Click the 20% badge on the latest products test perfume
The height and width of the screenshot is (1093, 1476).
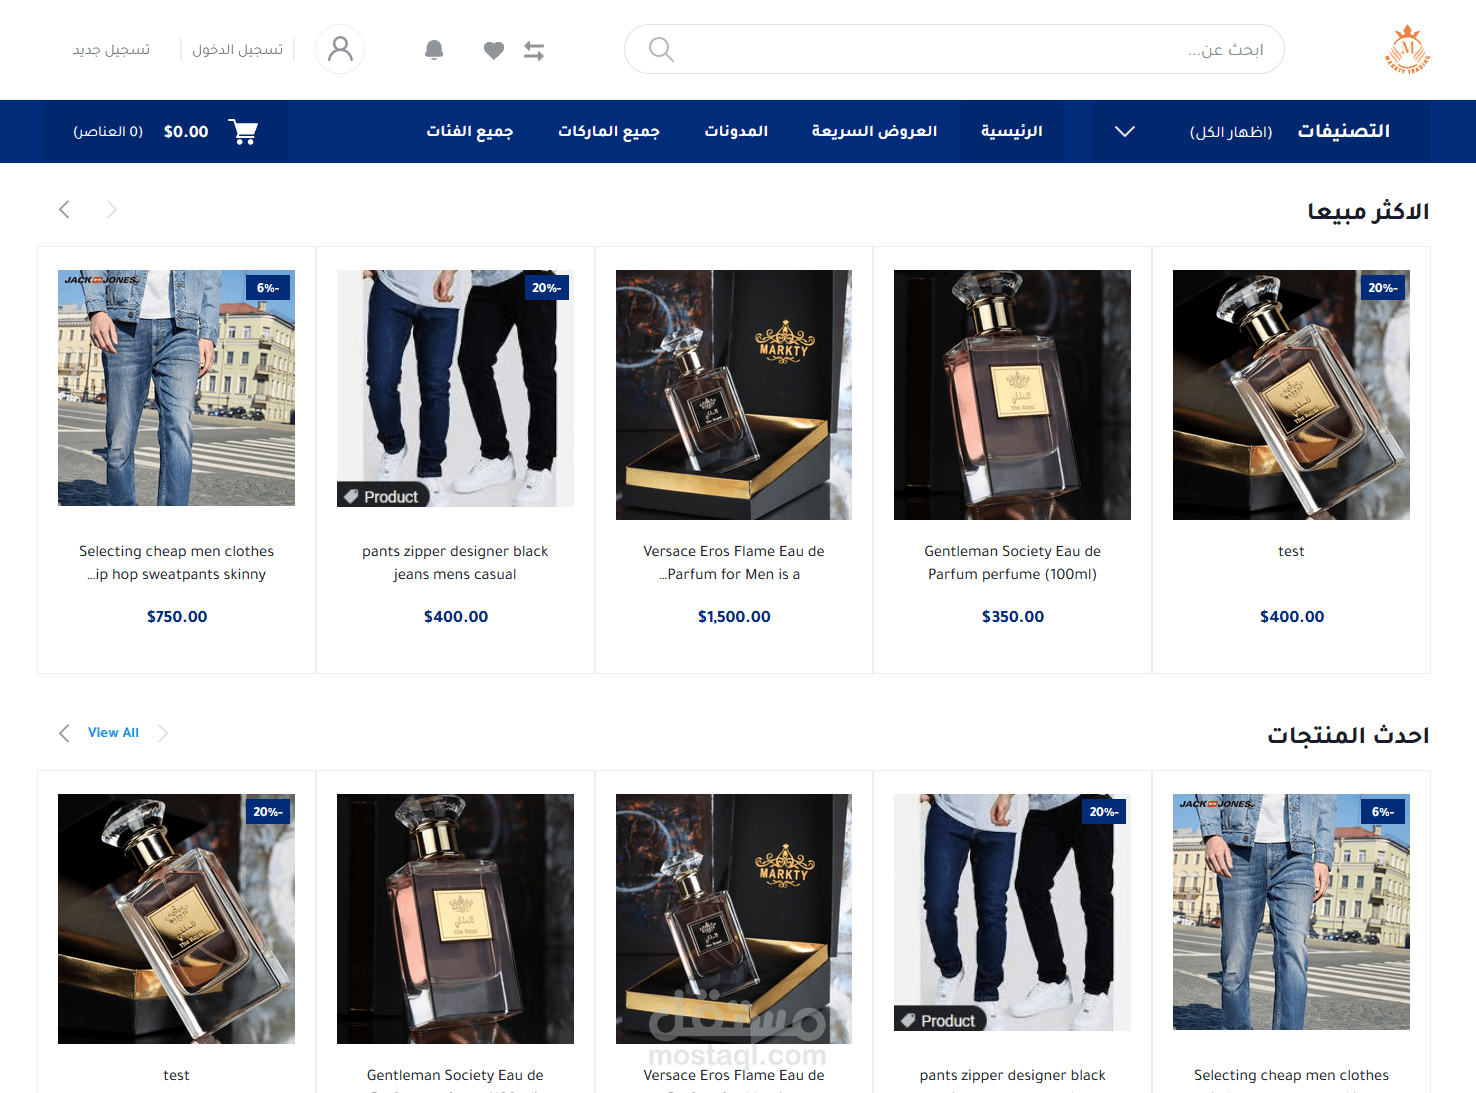[268, 812]
